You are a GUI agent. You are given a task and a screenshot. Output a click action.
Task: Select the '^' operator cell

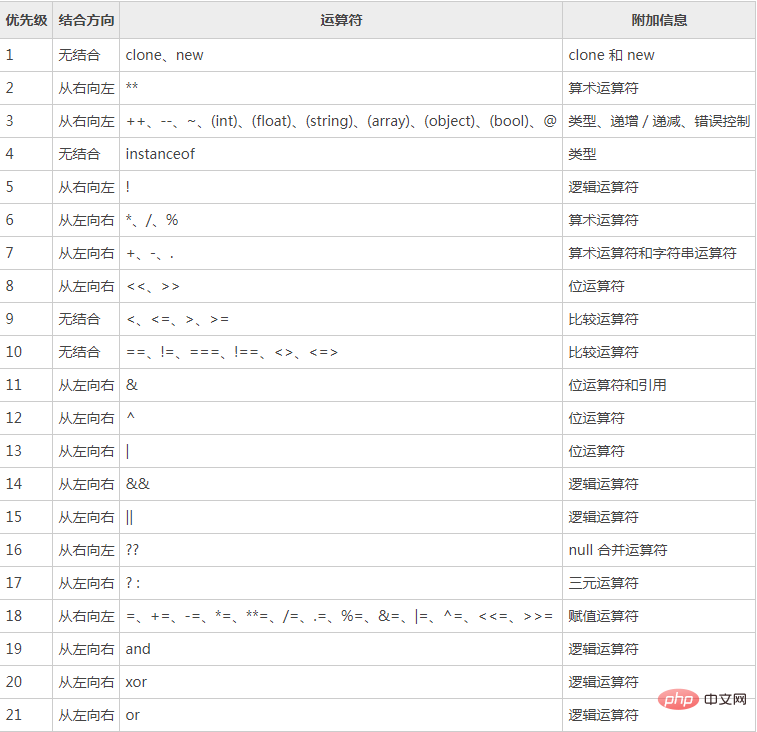[341, 418]
